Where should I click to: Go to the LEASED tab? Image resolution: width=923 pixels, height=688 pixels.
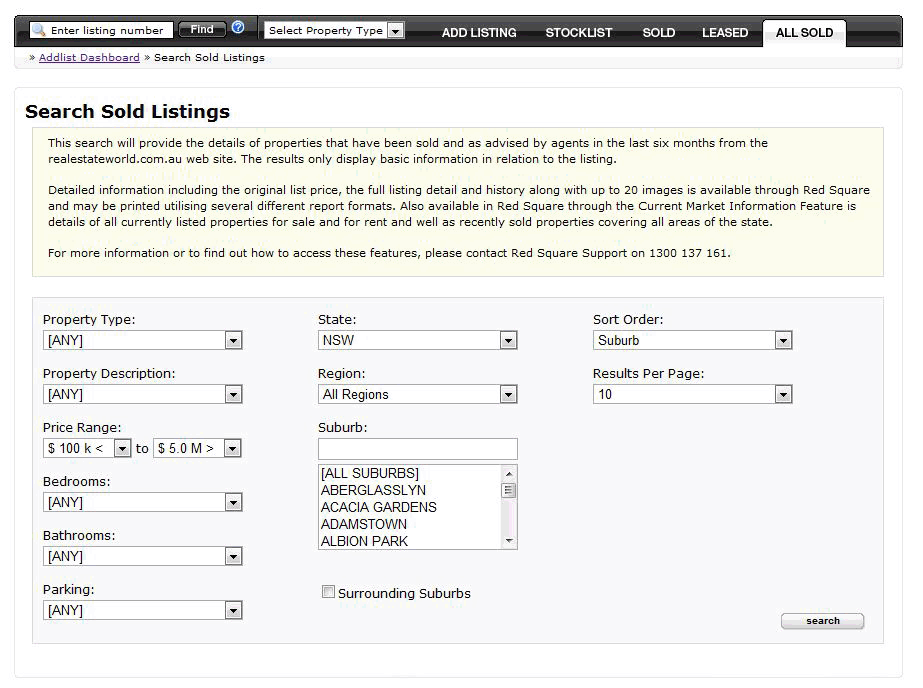tap(725, 33)
